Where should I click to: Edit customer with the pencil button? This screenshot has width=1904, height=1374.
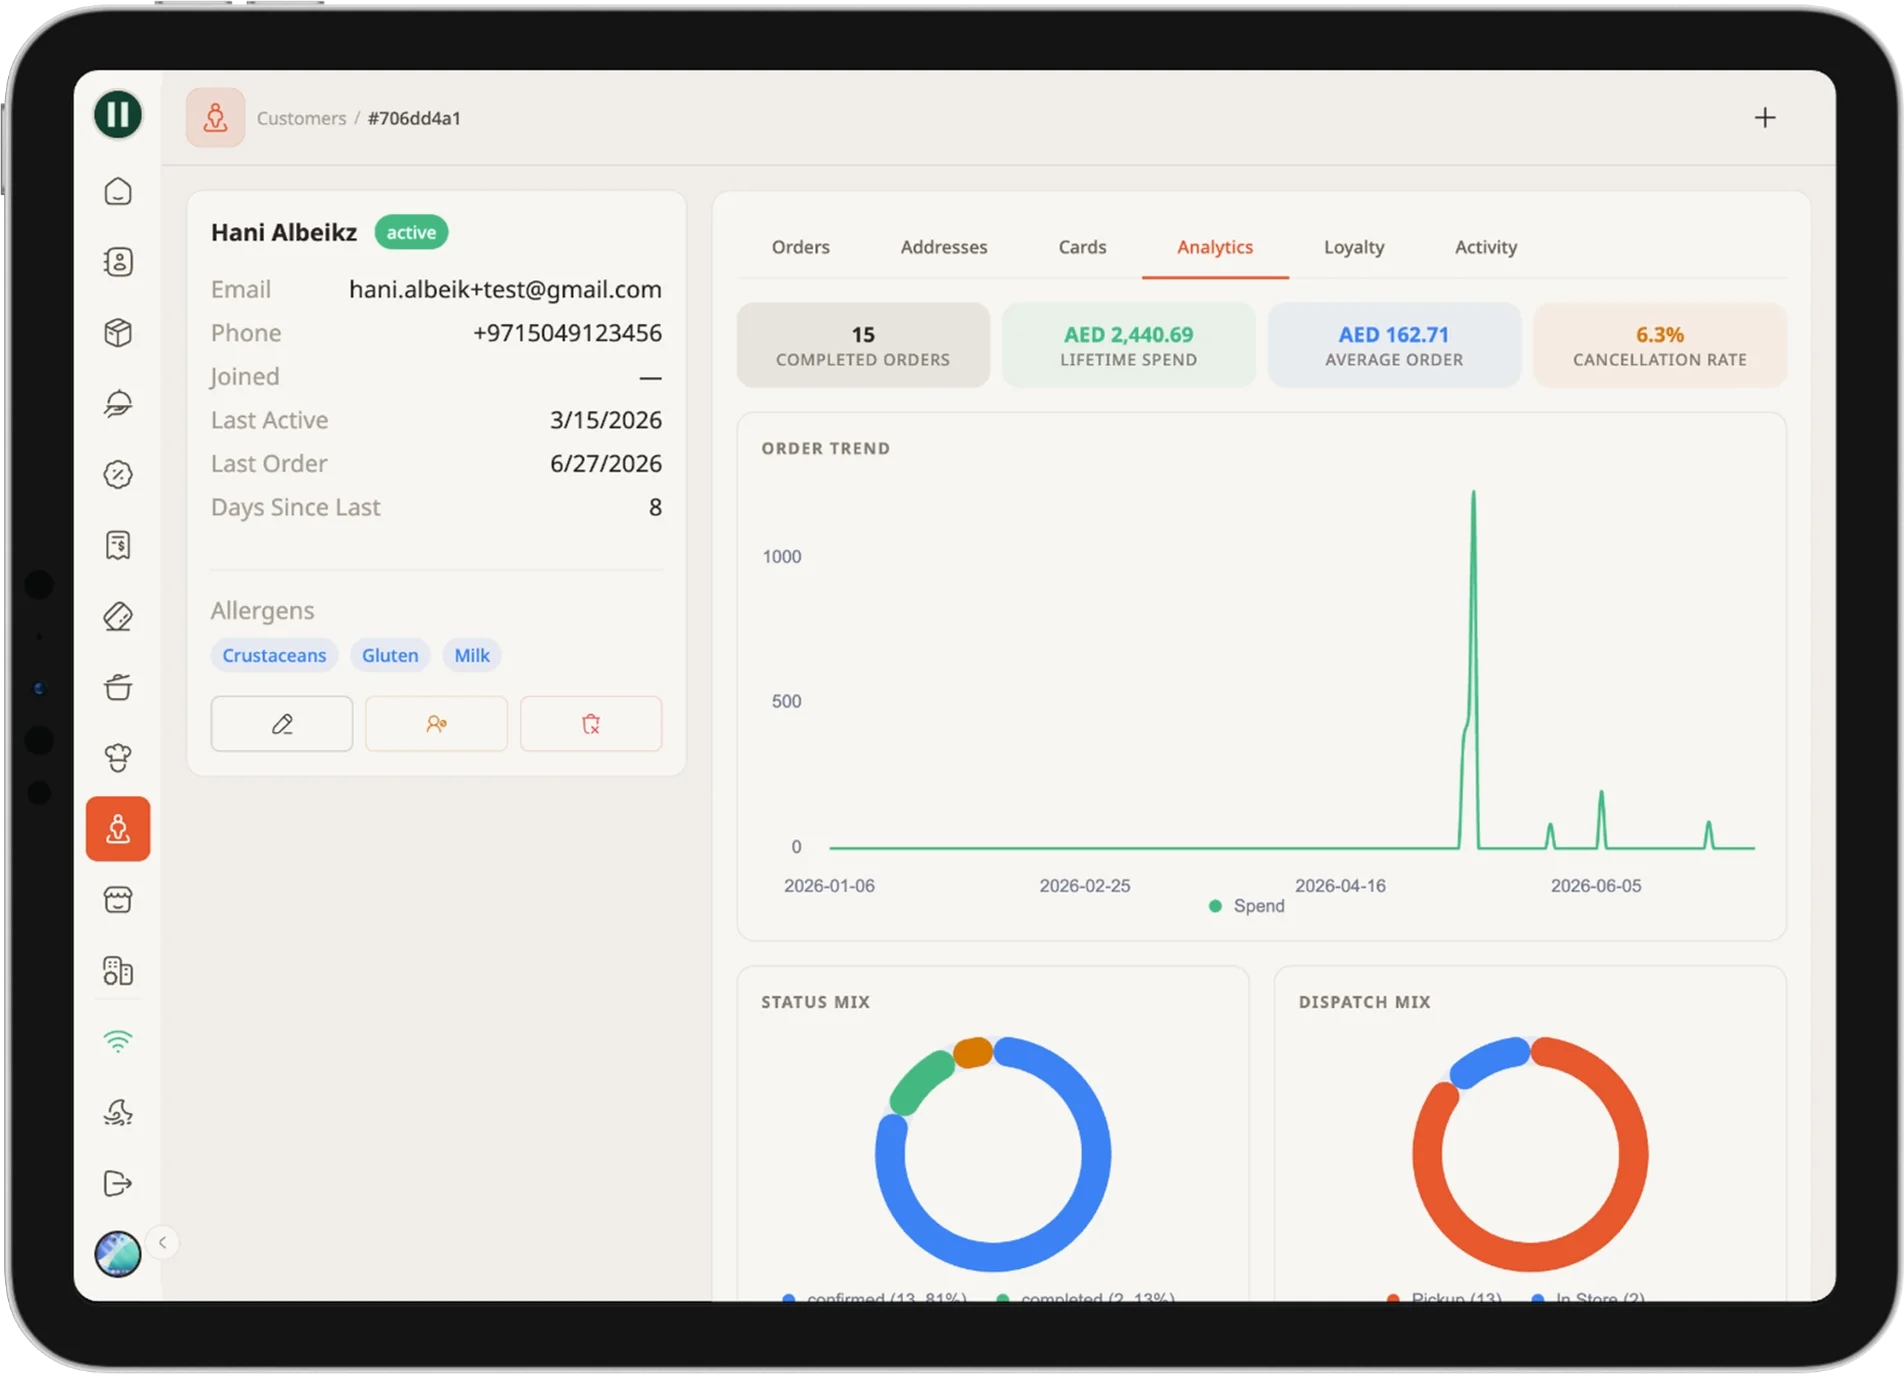coord(282,723)
